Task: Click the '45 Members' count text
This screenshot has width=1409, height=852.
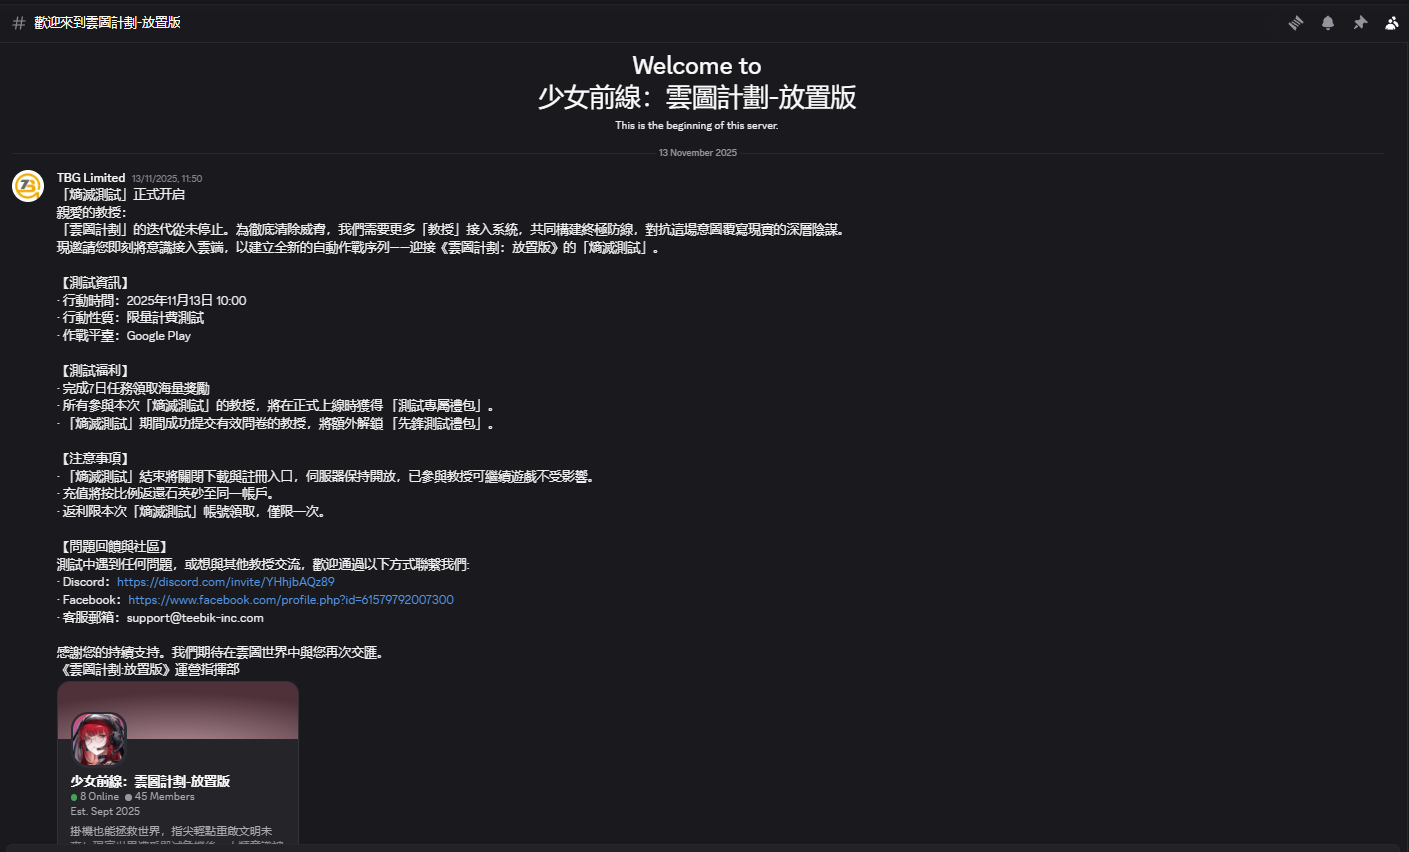Action: (x=165, y=797)
